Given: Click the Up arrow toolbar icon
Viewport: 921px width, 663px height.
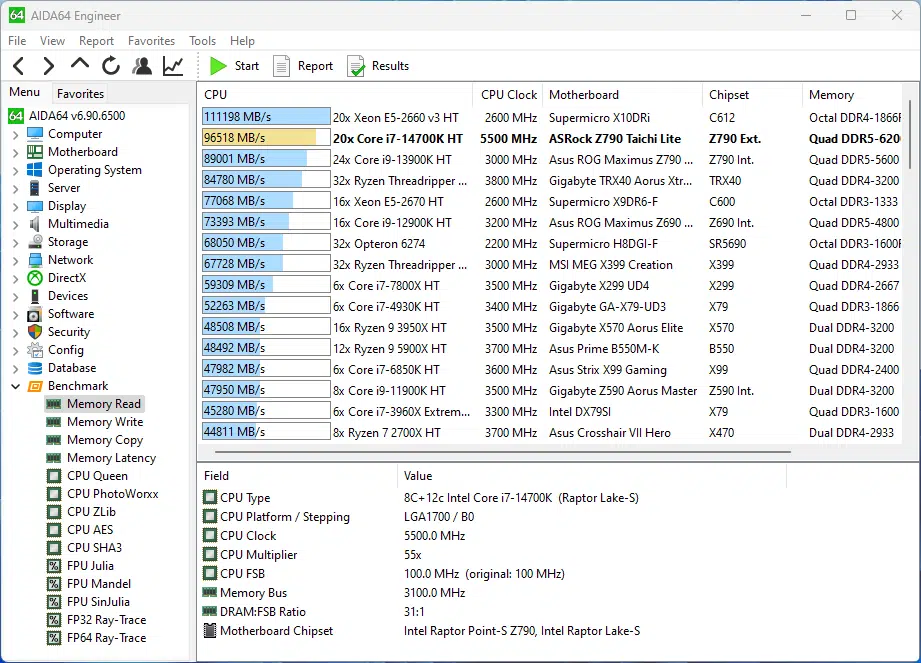Looking at the screenshot, I should pyautogui.click(x=80, y=65).
